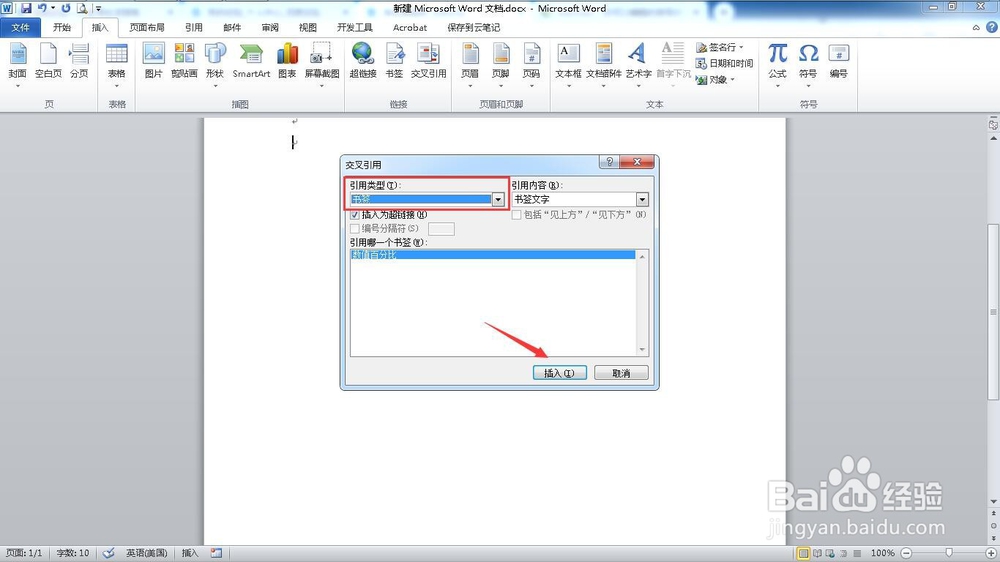Open the Bookmark (书签) dialog
Screen dimensions: 1000x562
[x=394, y=62]
